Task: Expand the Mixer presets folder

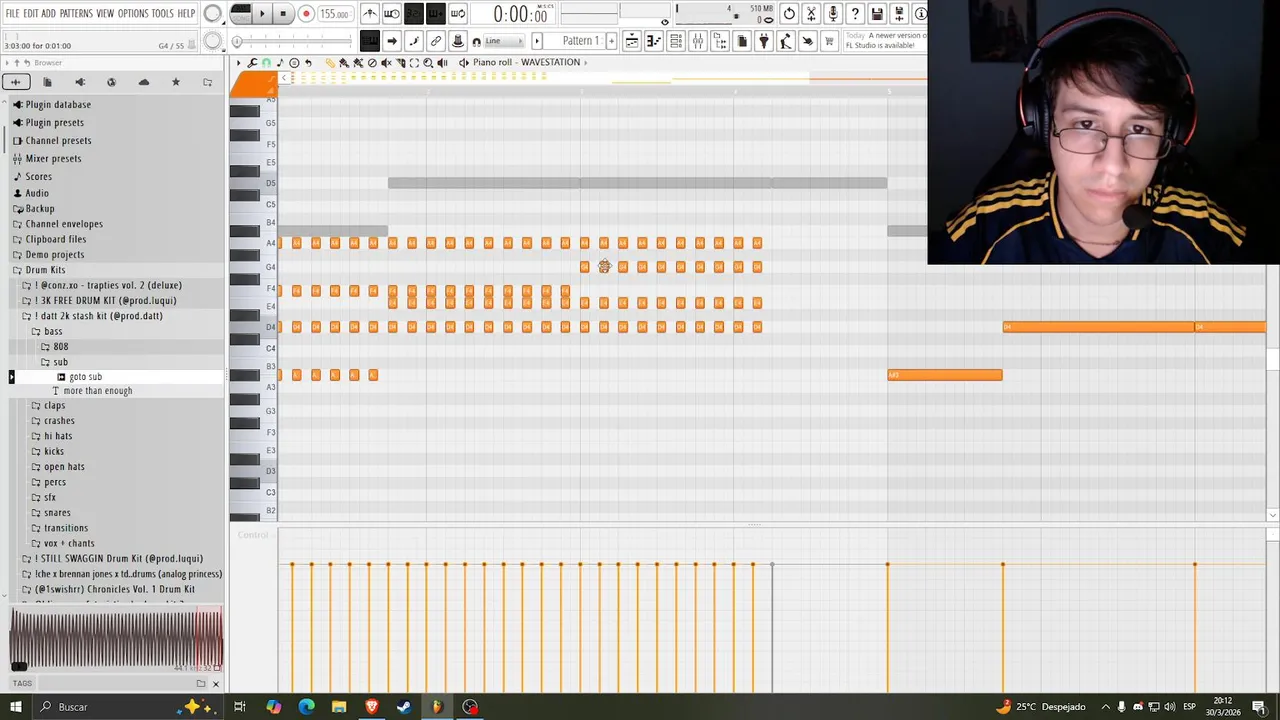Action: pyautogui.click(x=53, y=159)
